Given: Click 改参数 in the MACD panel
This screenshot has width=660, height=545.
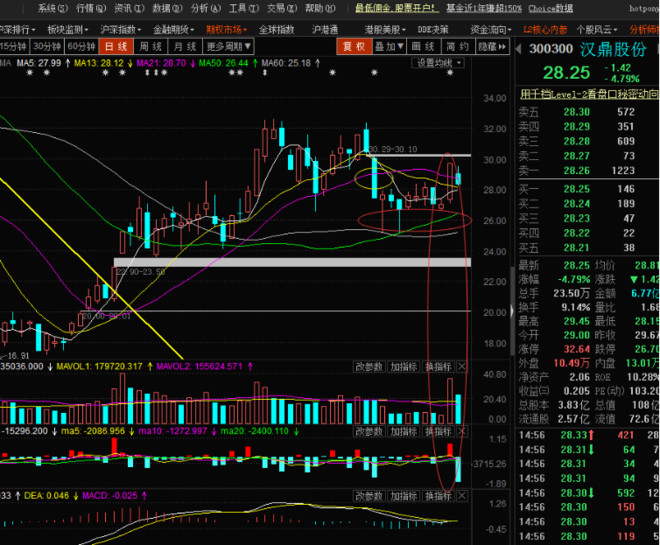Looking at the screenshot, I should 369,496.
